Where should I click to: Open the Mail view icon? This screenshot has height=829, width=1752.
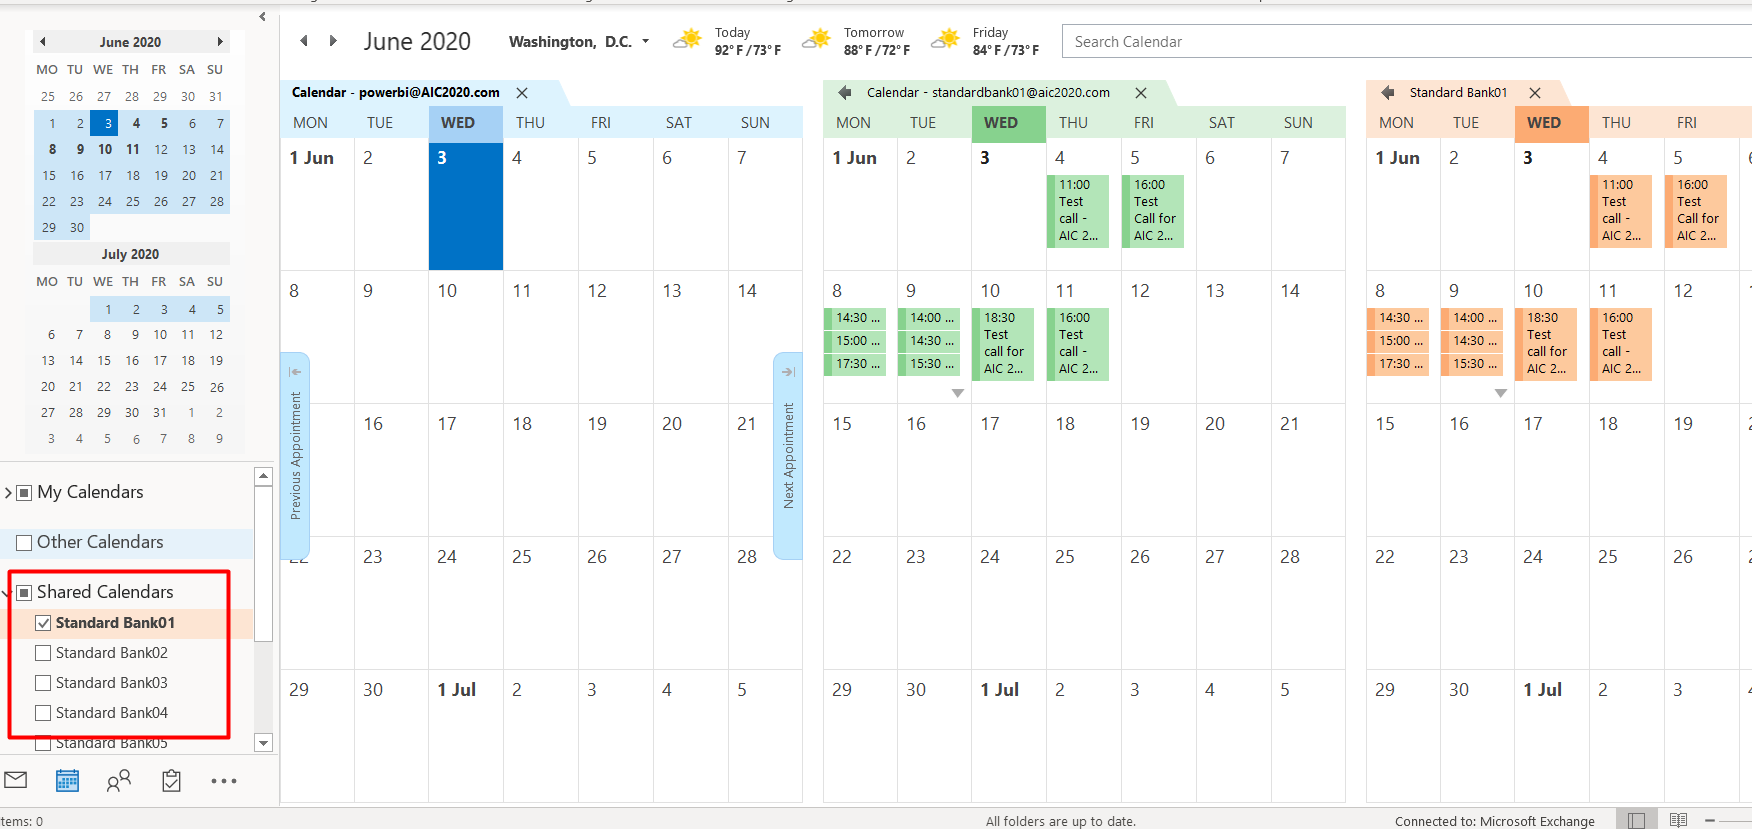(x=16, y=780)
